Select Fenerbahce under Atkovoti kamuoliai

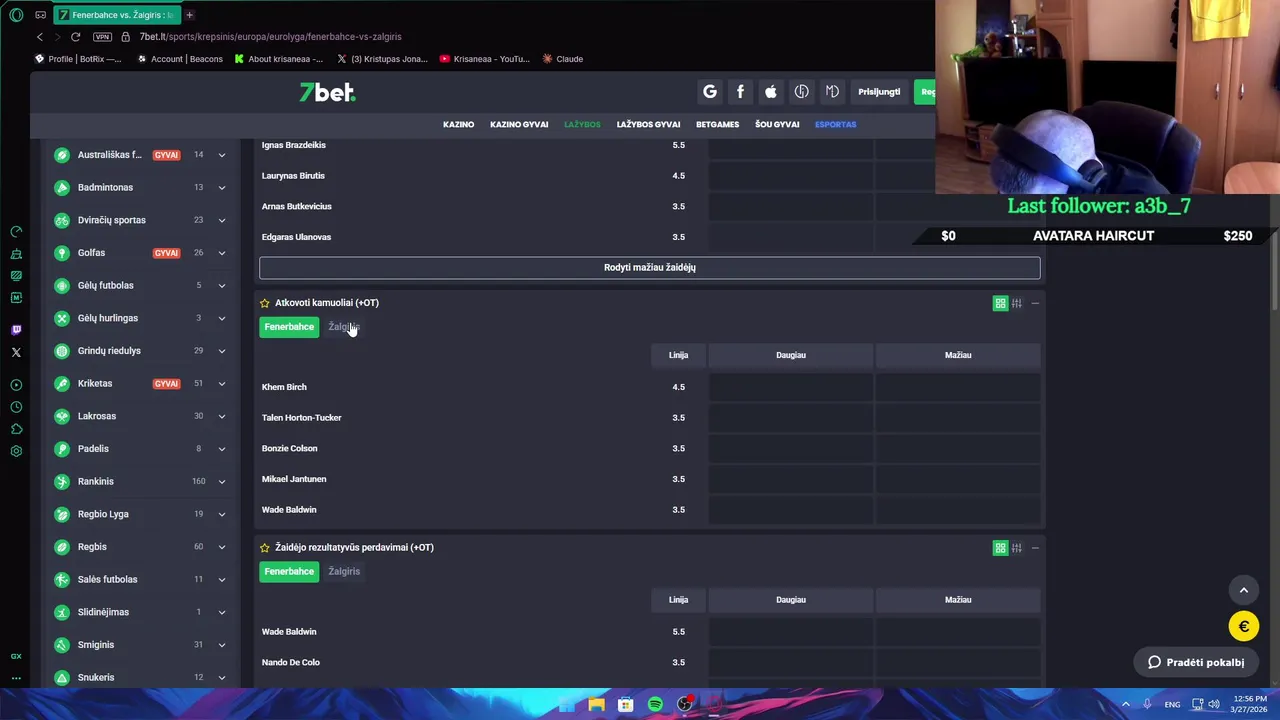289,327
